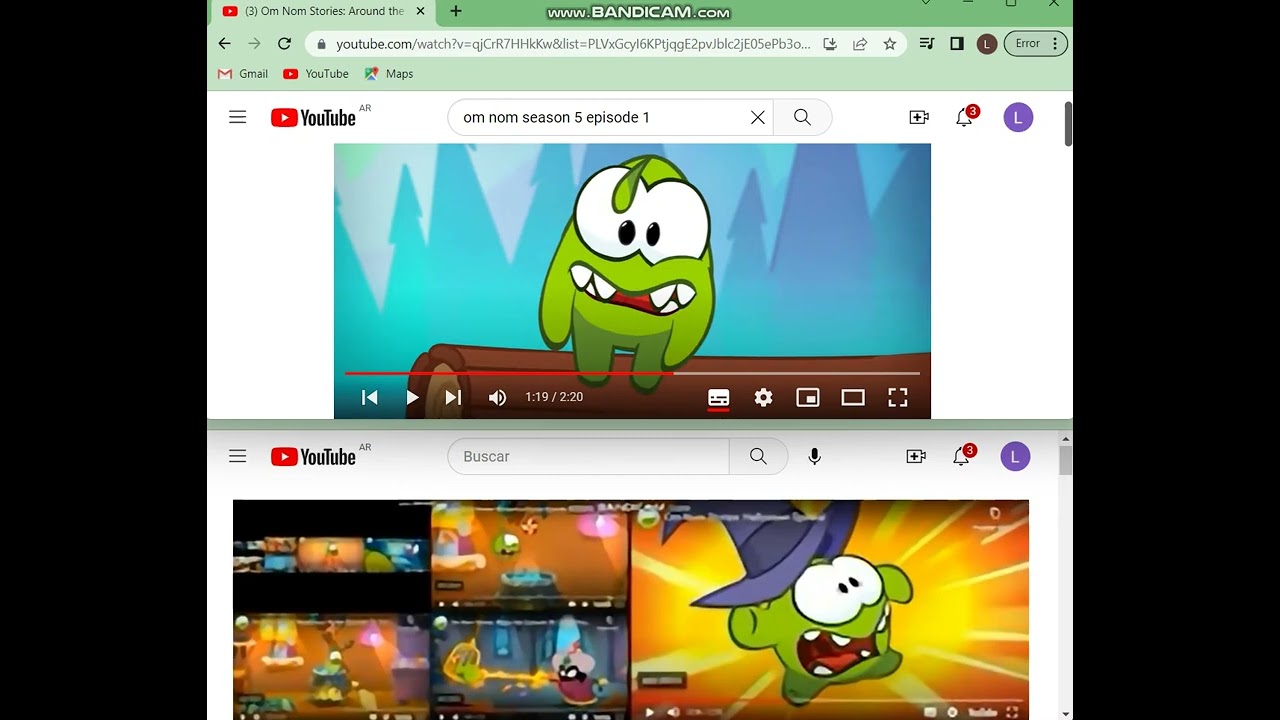Open the Chrome profile avatar L

(x=987, y=44)
